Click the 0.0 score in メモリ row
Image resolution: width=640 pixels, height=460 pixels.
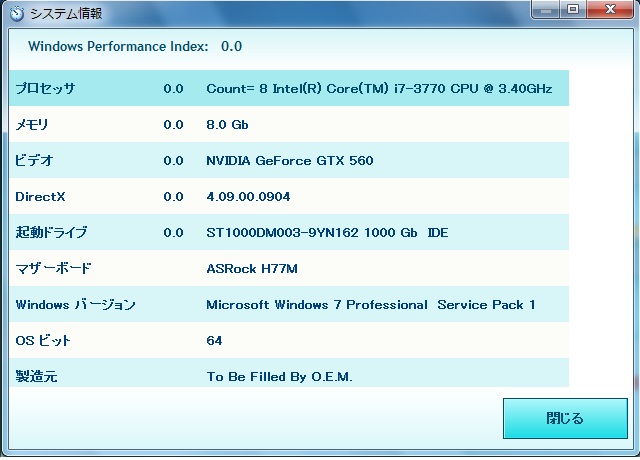click(173, 124)
